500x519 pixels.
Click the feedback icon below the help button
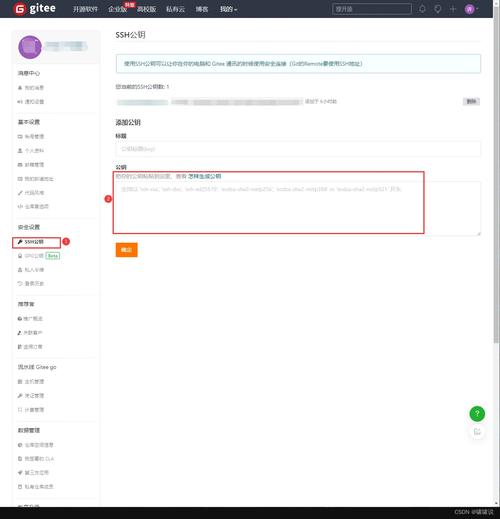[x=477, y=432]
